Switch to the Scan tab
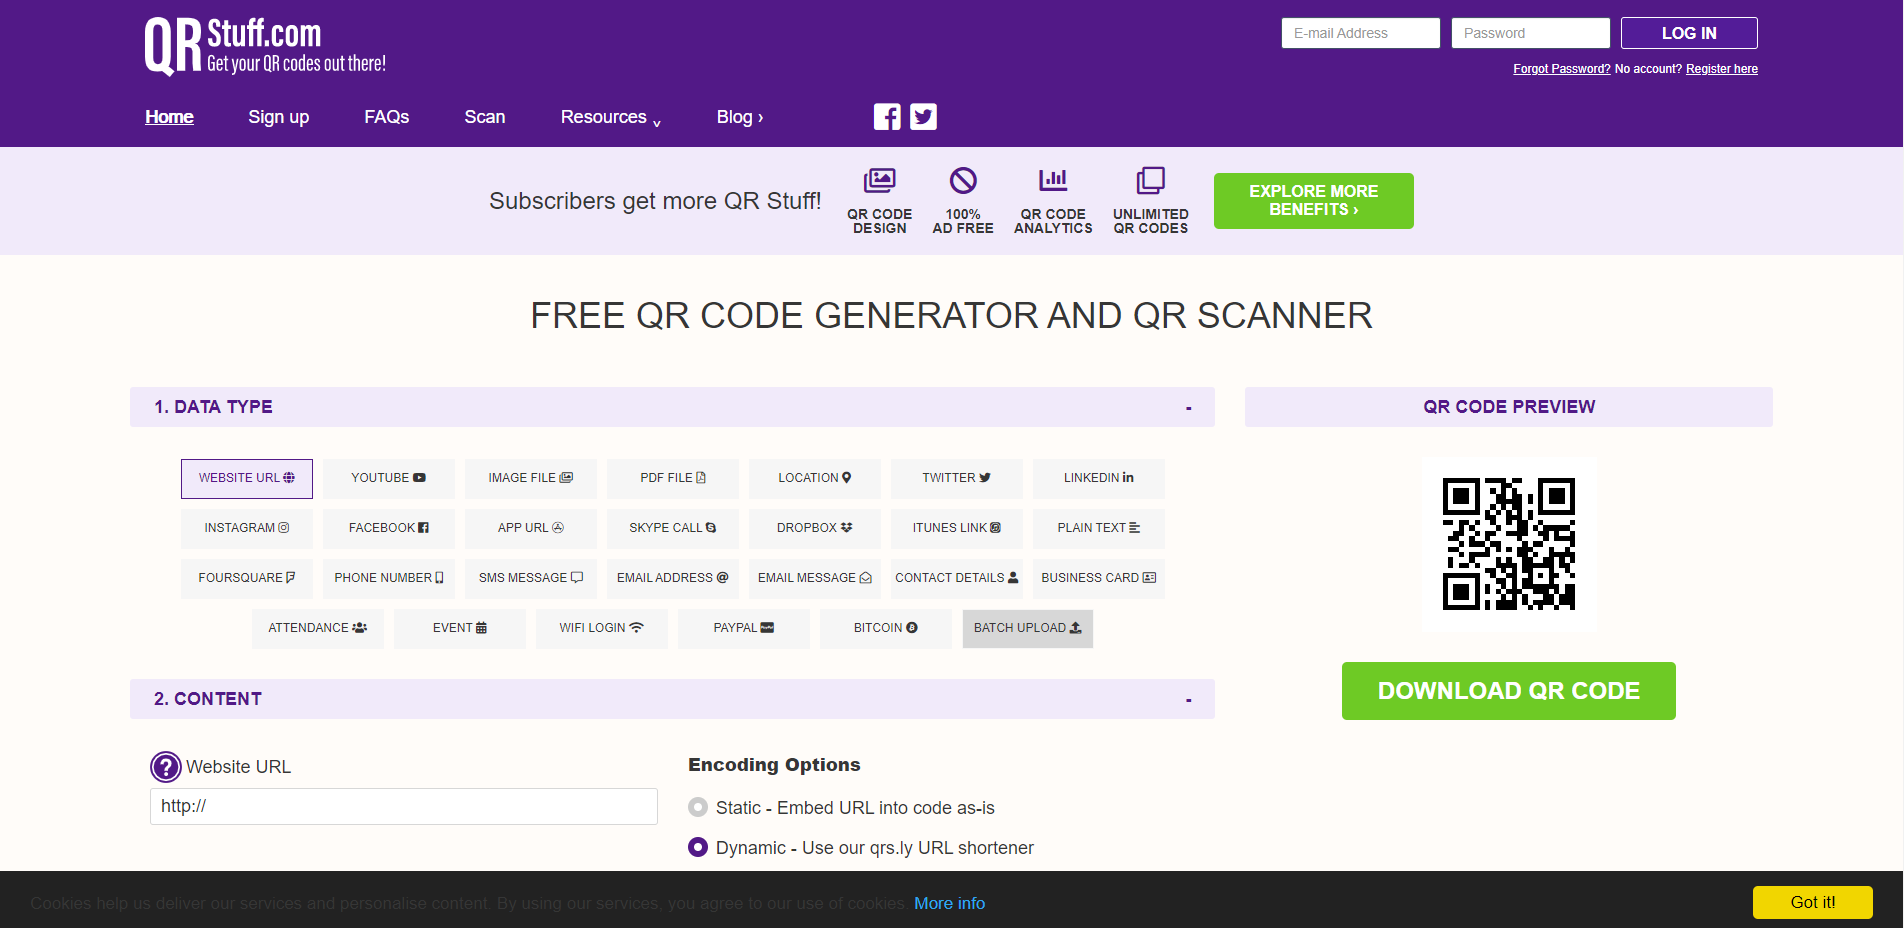Image resolution: width=1904 pixels, height=928 pixels. coord(484,117)
